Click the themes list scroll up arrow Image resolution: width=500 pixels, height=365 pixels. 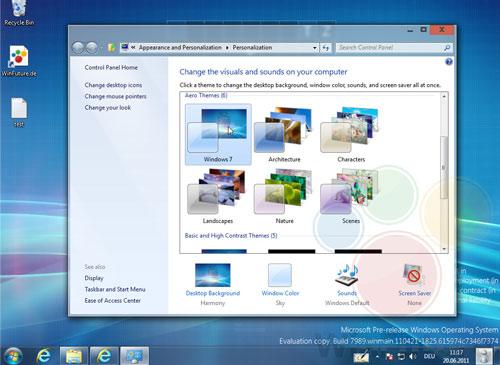pyautogui.click(x=444, y=96)
